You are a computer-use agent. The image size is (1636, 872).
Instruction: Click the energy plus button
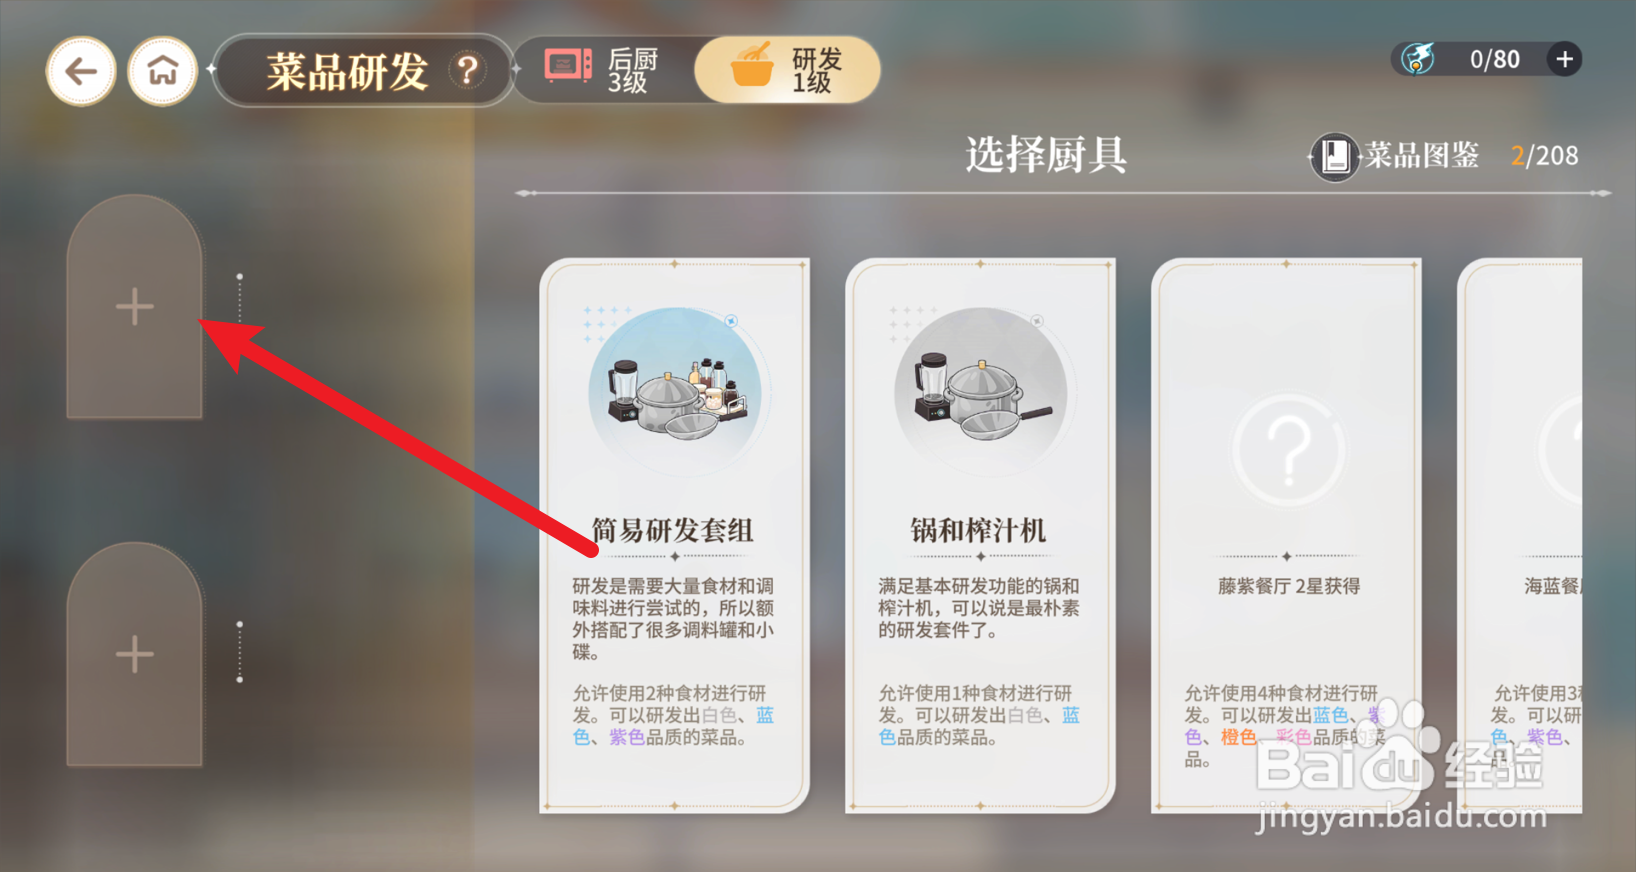point(1565,59)
